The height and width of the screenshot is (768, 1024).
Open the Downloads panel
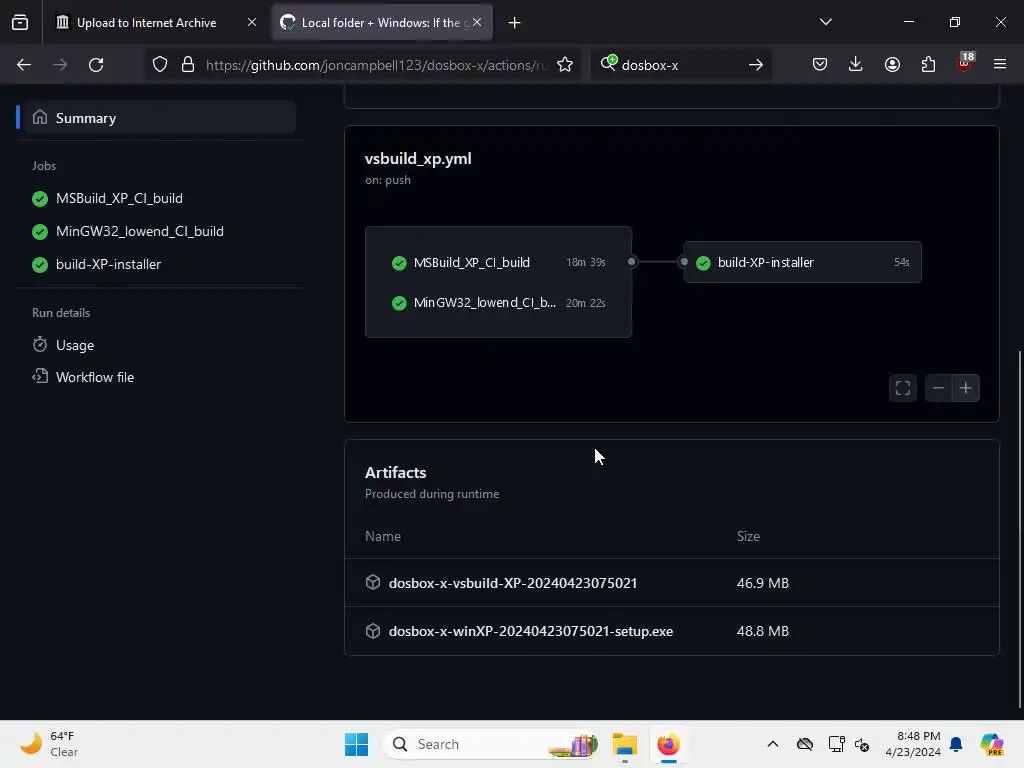[856, 64]
